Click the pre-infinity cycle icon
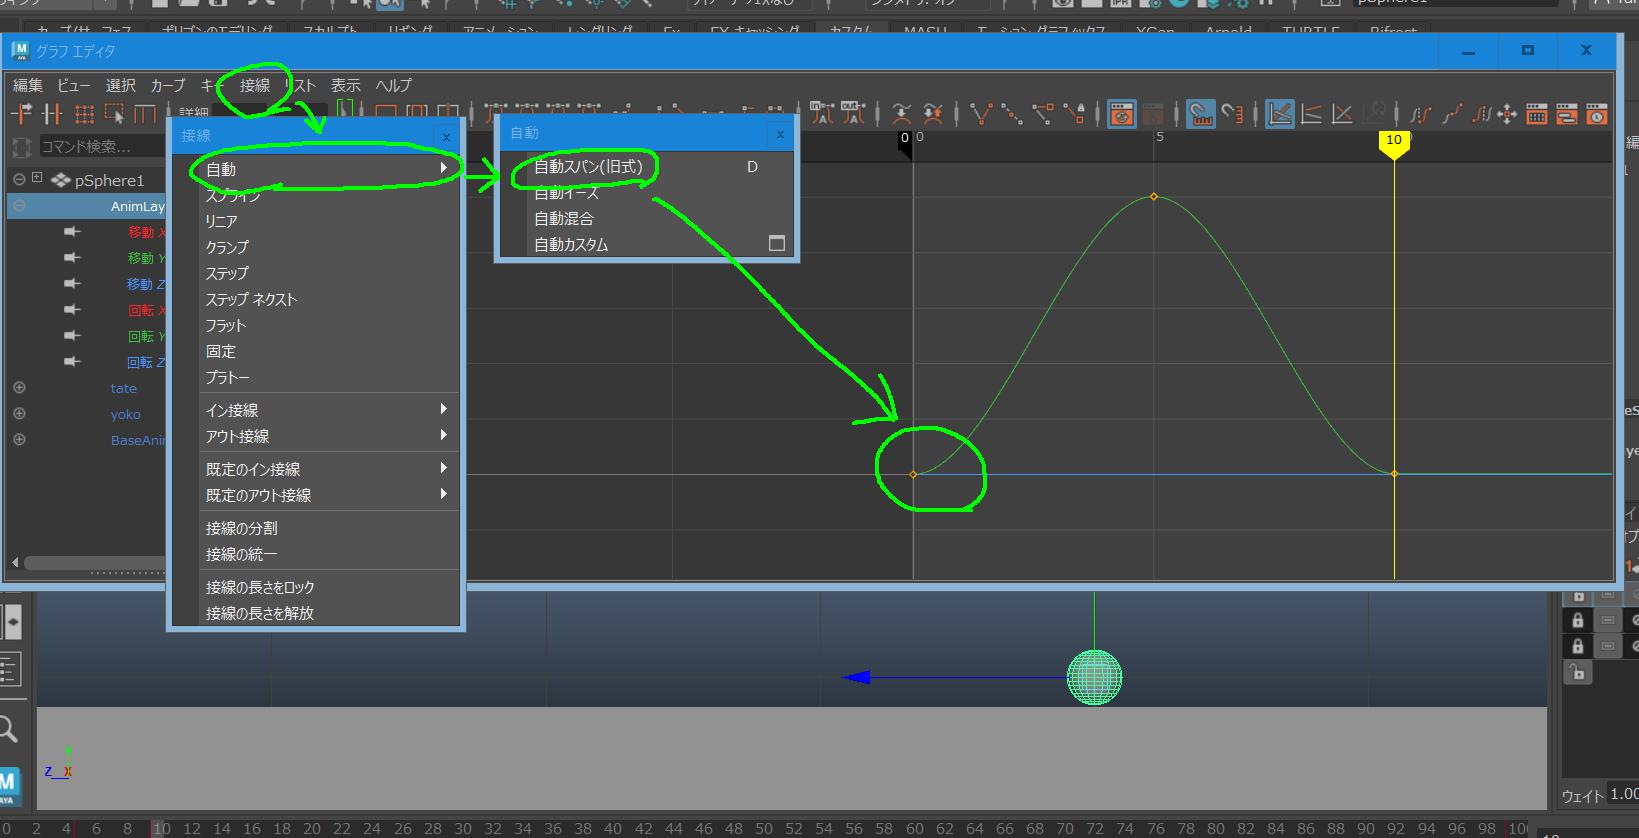 (1420, 114)
